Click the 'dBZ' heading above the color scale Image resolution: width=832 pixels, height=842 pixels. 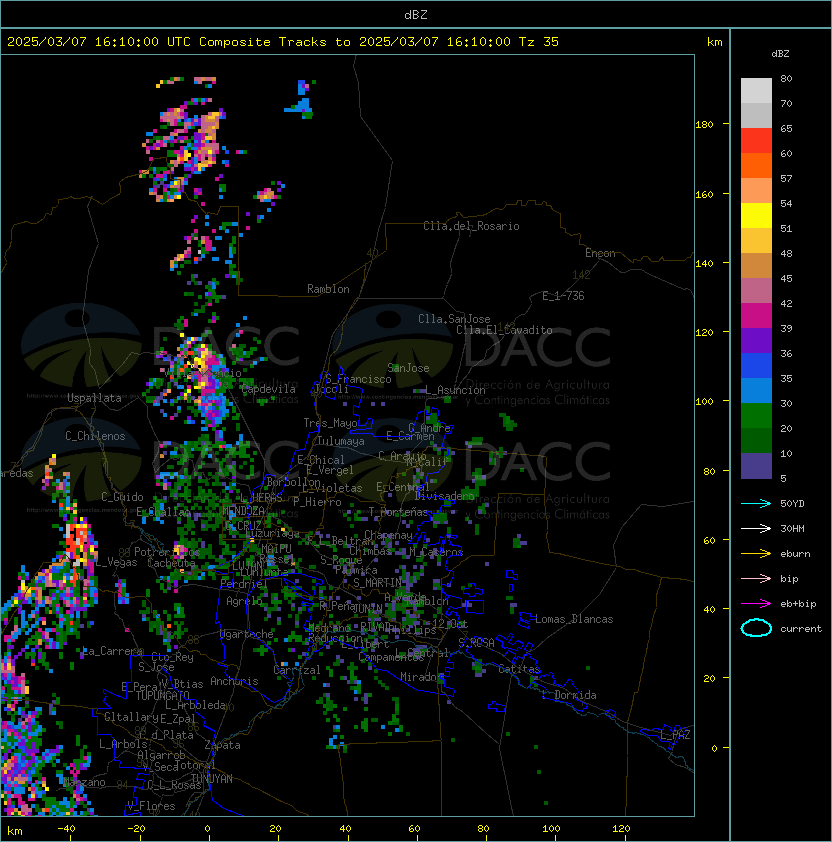pyautogui.click(x=780, y=54)
